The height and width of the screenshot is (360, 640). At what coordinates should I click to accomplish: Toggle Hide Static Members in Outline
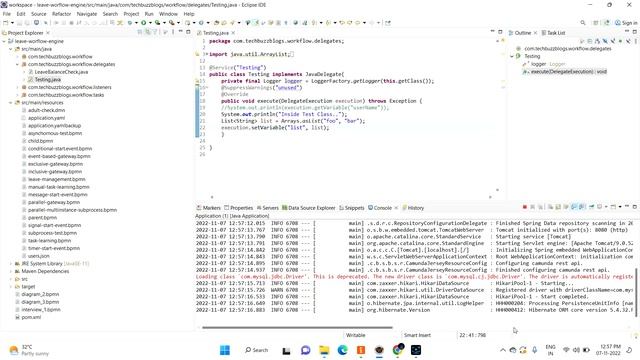[x=613, y=41]
